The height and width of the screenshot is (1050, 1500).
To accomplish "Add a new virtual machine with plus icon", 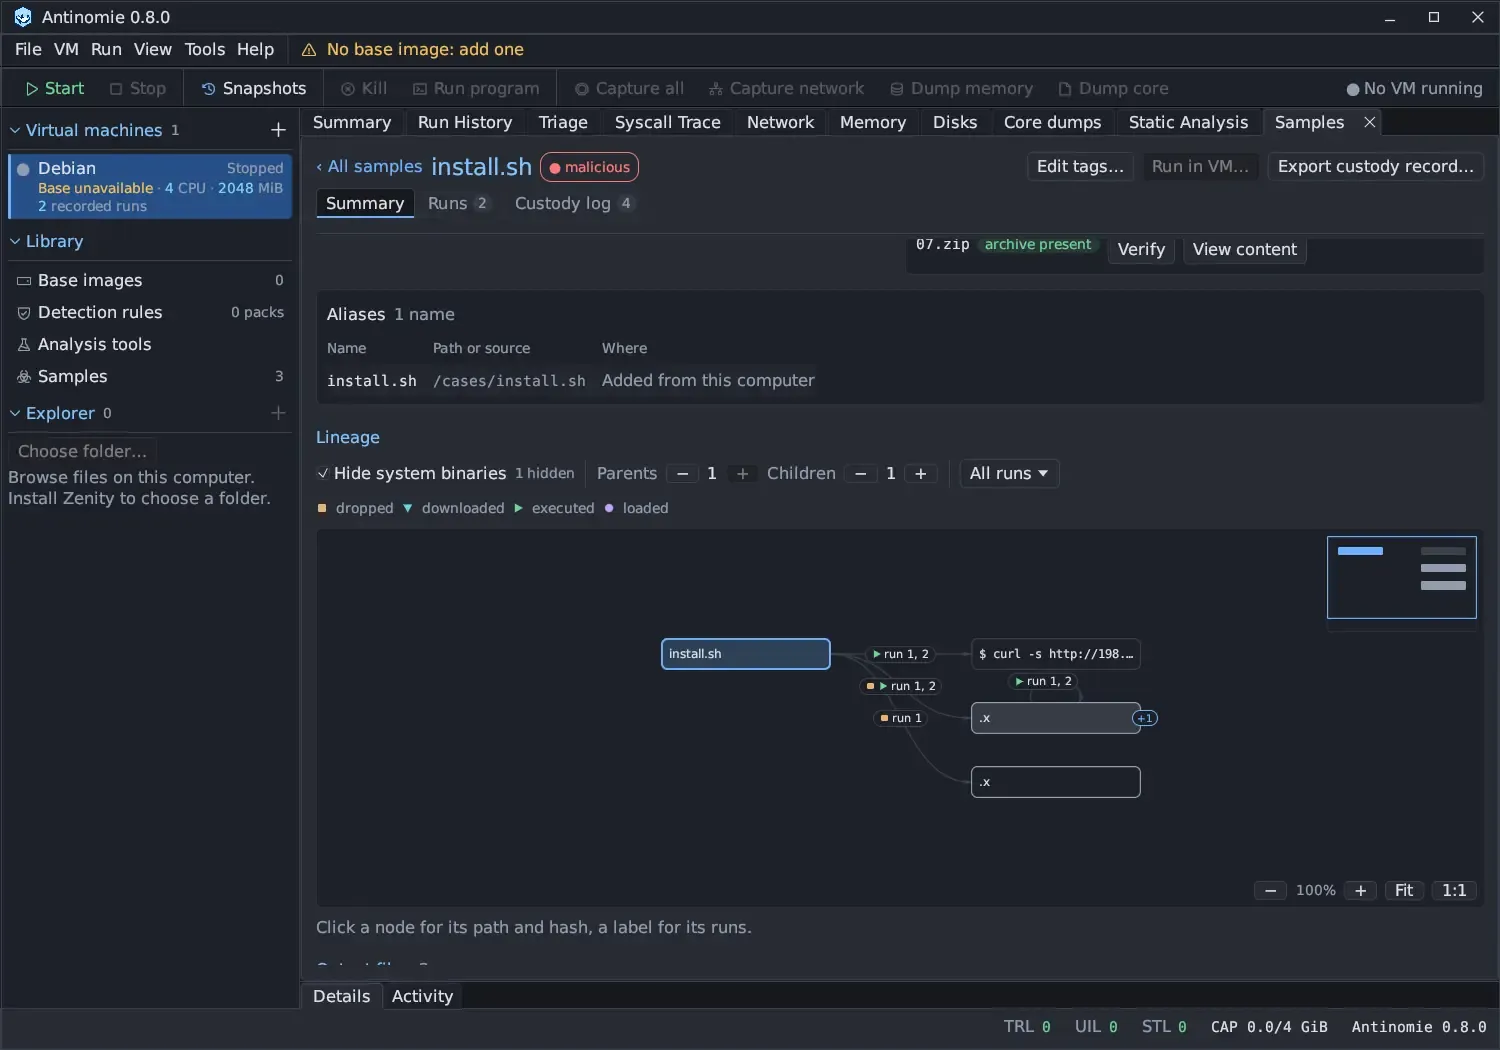I will coord(278,130).
